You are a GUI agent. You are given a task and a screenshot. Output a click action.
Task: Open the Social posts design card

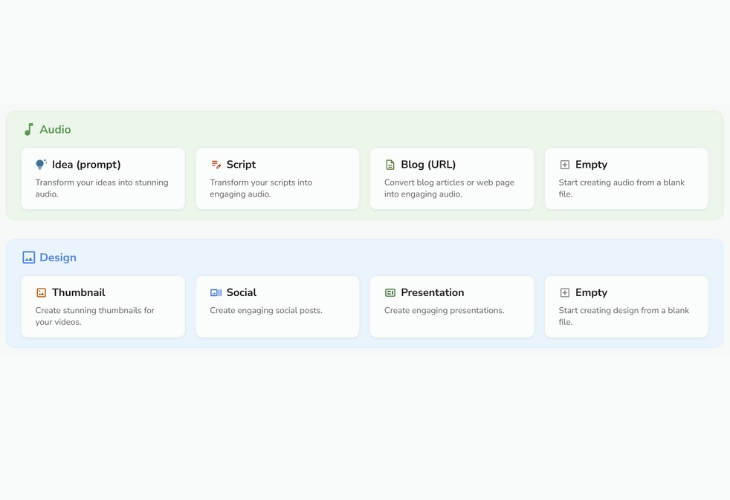(x=277, y=306)
